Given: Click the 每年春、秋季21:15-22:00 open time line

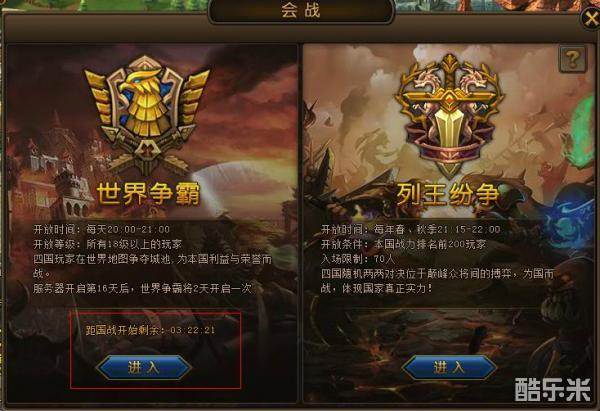Looking at the screenshot, I should [411, 230].
